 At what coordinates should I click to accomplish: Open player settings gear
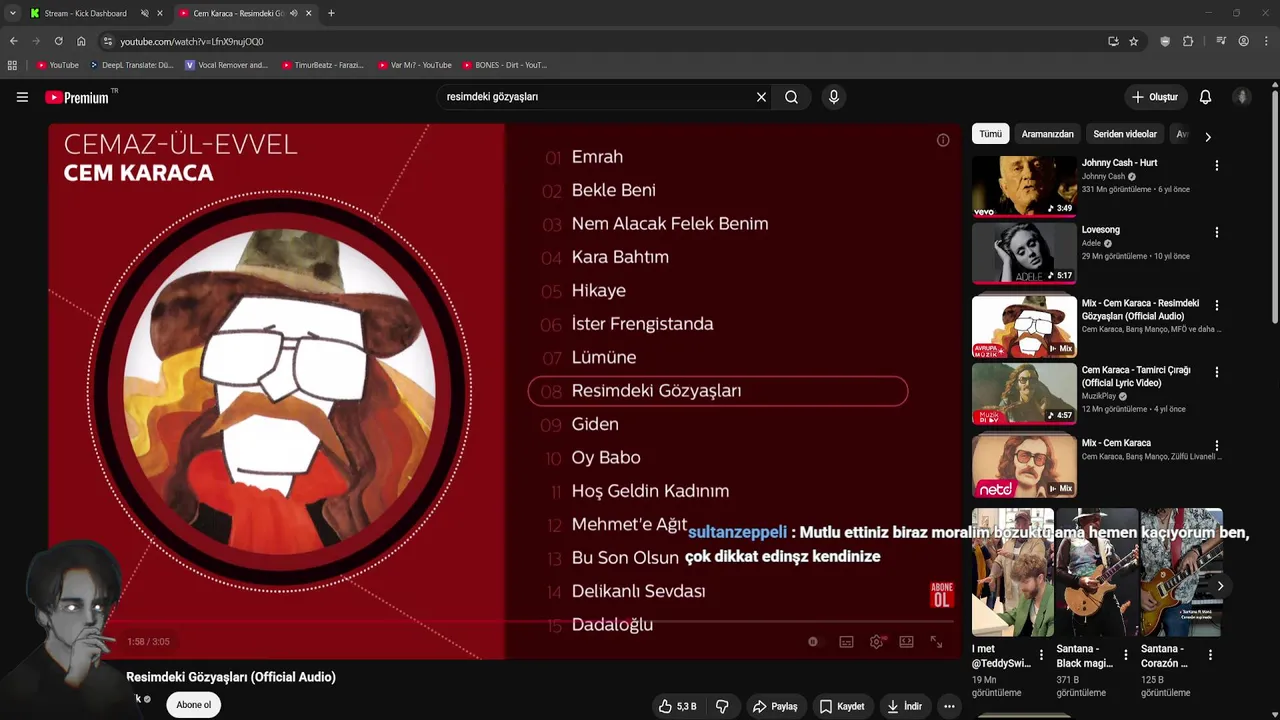click(877, 642)
